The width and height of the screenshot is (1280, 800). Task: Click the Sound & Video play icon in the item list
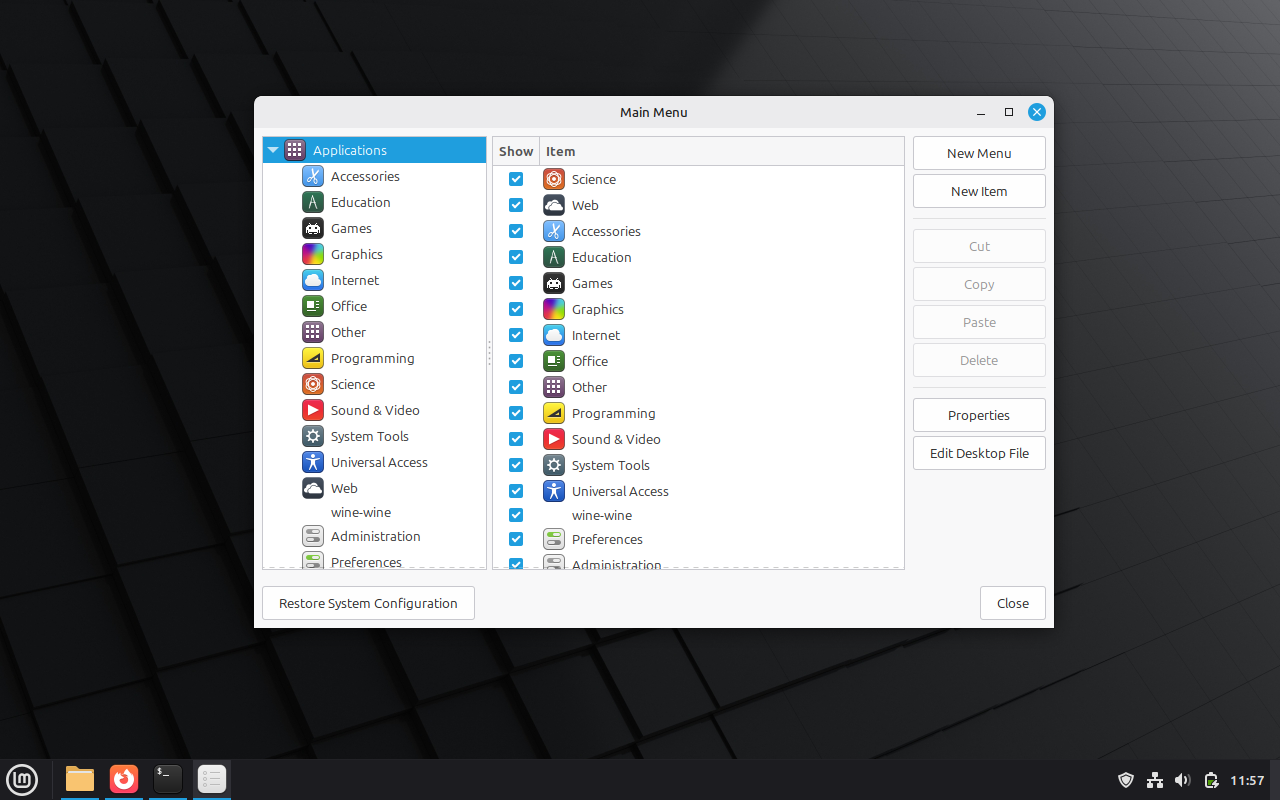tap(554, 439)
